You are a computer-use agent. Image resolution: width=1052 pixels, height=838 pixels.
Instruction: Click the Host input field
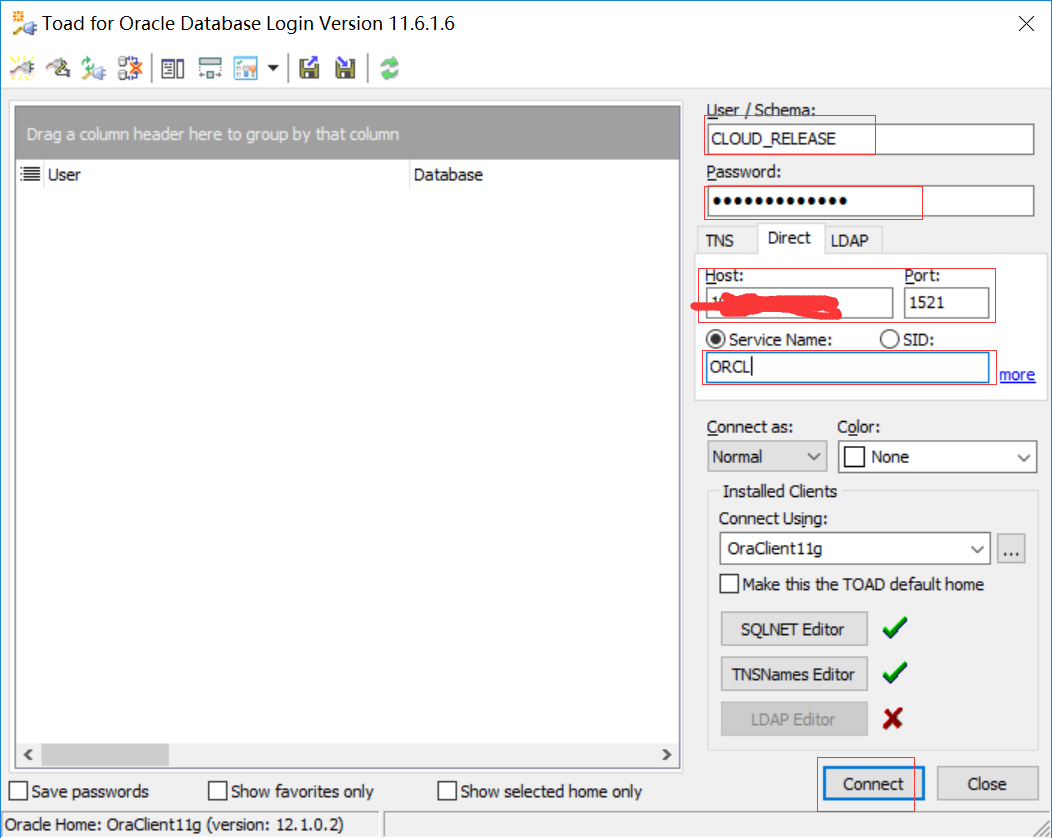(x=800, y=303)
